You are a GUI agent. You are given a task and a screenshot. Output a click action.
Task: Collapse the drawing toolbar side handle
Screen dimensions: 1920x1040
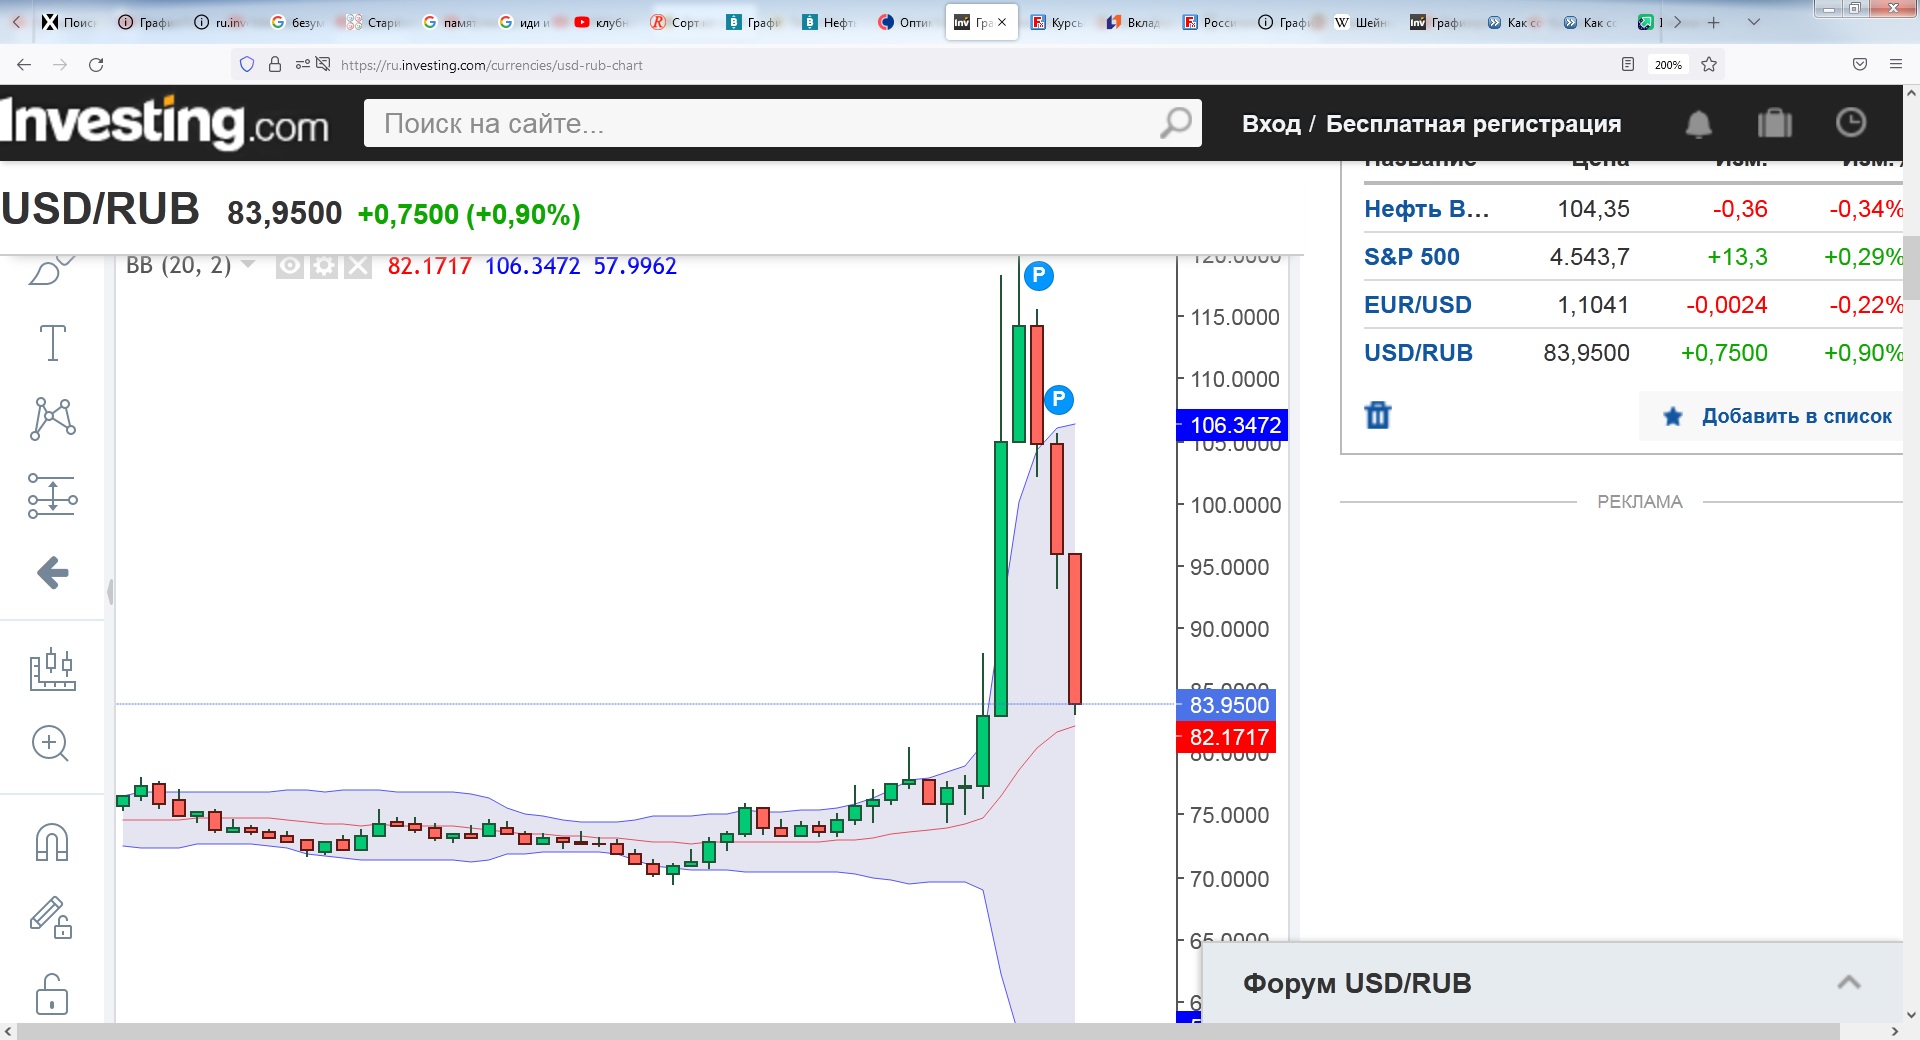(x=109, y=592)
